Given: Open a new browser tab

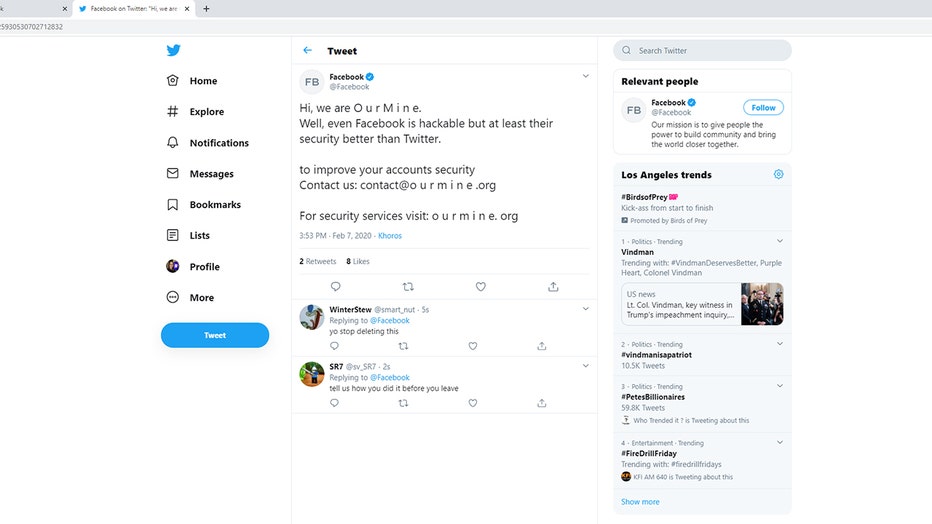Looking at the screenshot, I should (x=206, y=8).
